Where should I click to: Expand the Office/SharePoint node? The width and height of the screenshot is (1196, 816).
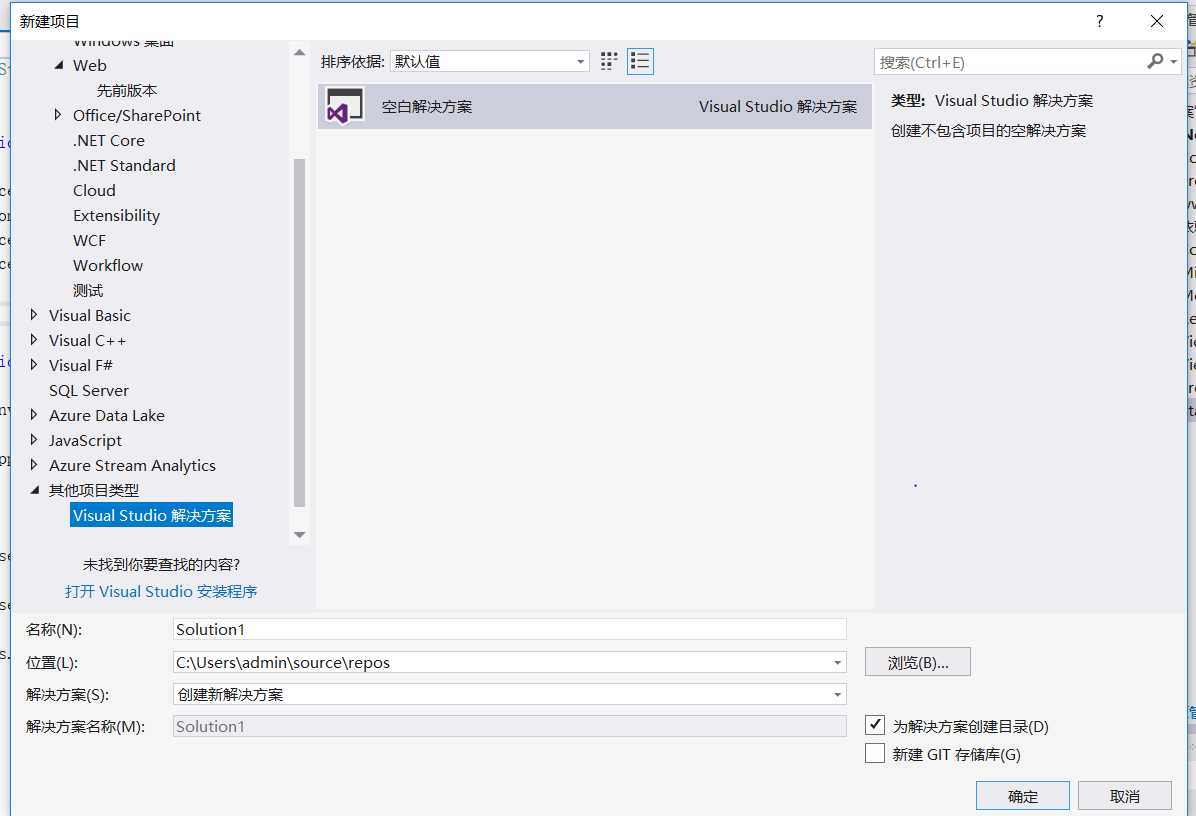click(x=58, y=115)
